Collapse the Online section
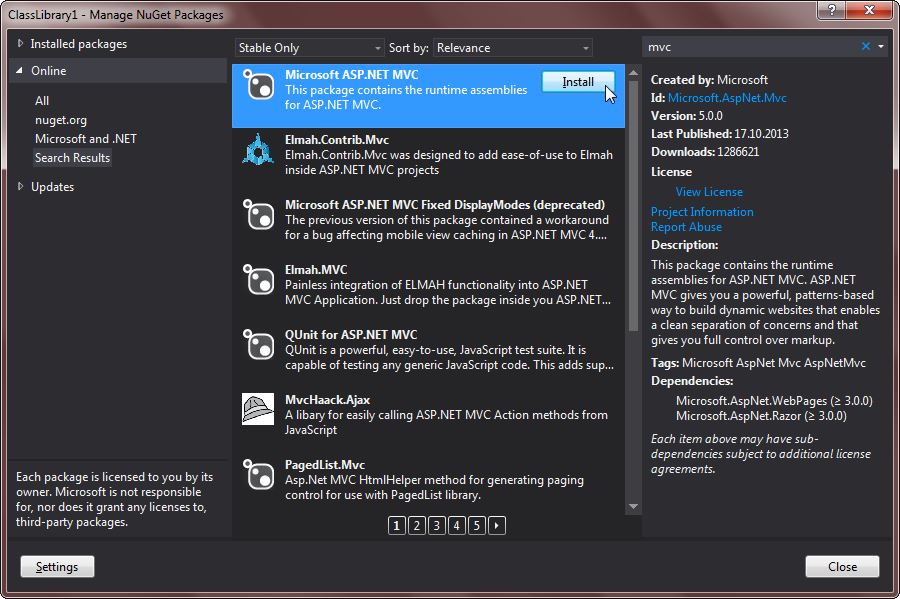Viewport: 900px width, 599px height. pyautogui.click(x=20, y=71)
